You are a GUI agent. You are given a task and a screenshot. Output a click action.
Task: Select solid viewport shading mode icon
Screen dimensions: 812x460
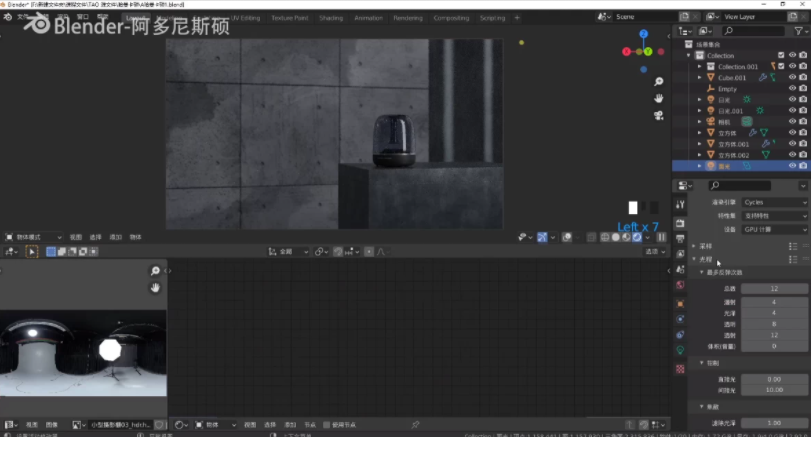[x=615, y=237]
